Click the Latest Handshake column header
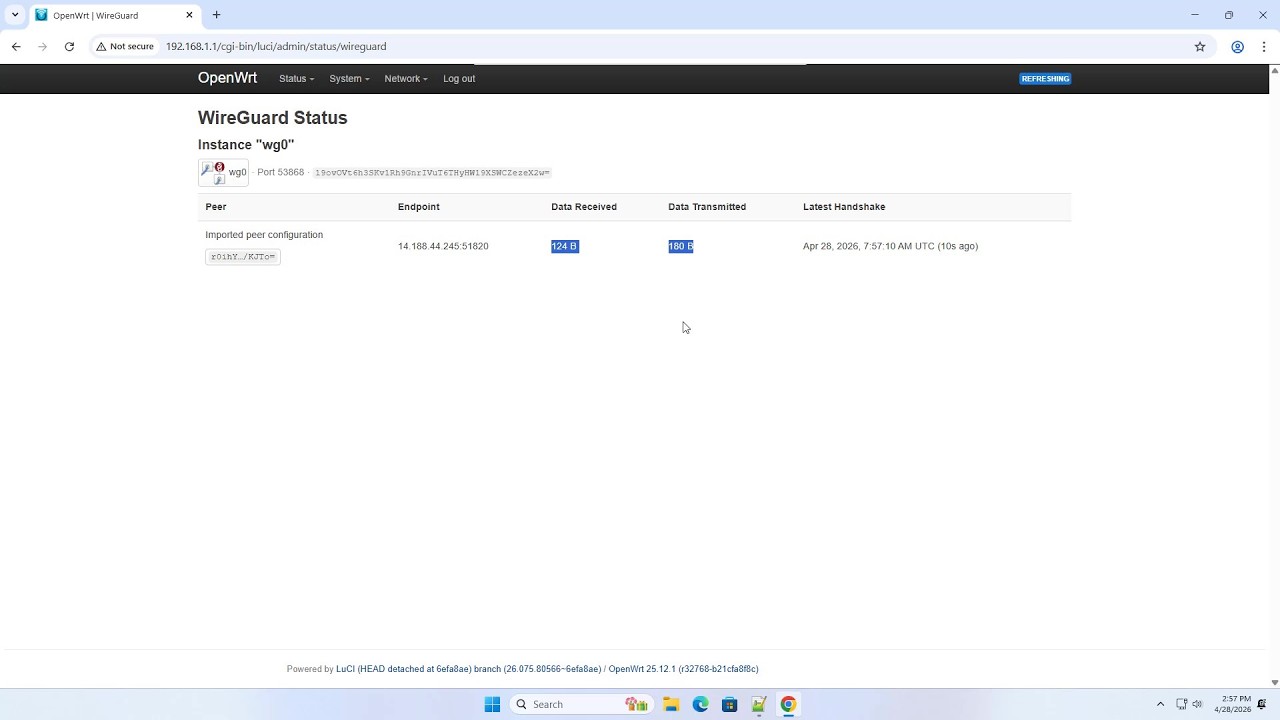 pos(844,206)
